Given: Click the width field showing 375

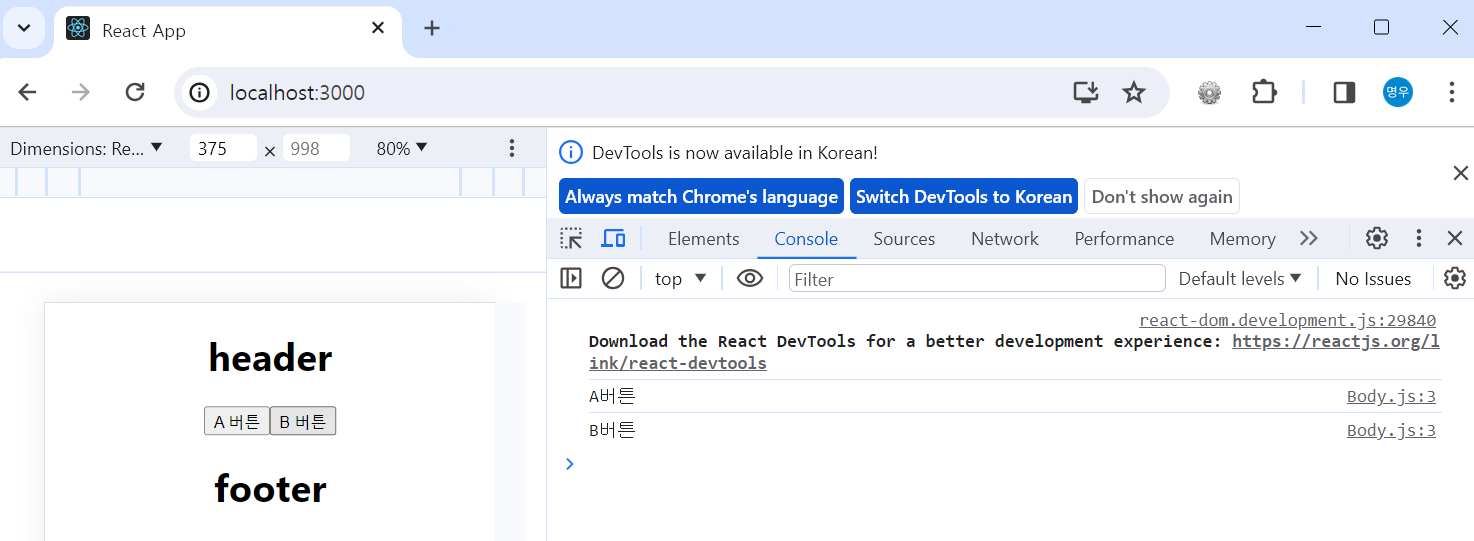Looking at the screenshot, I should (x=223, y=148).
